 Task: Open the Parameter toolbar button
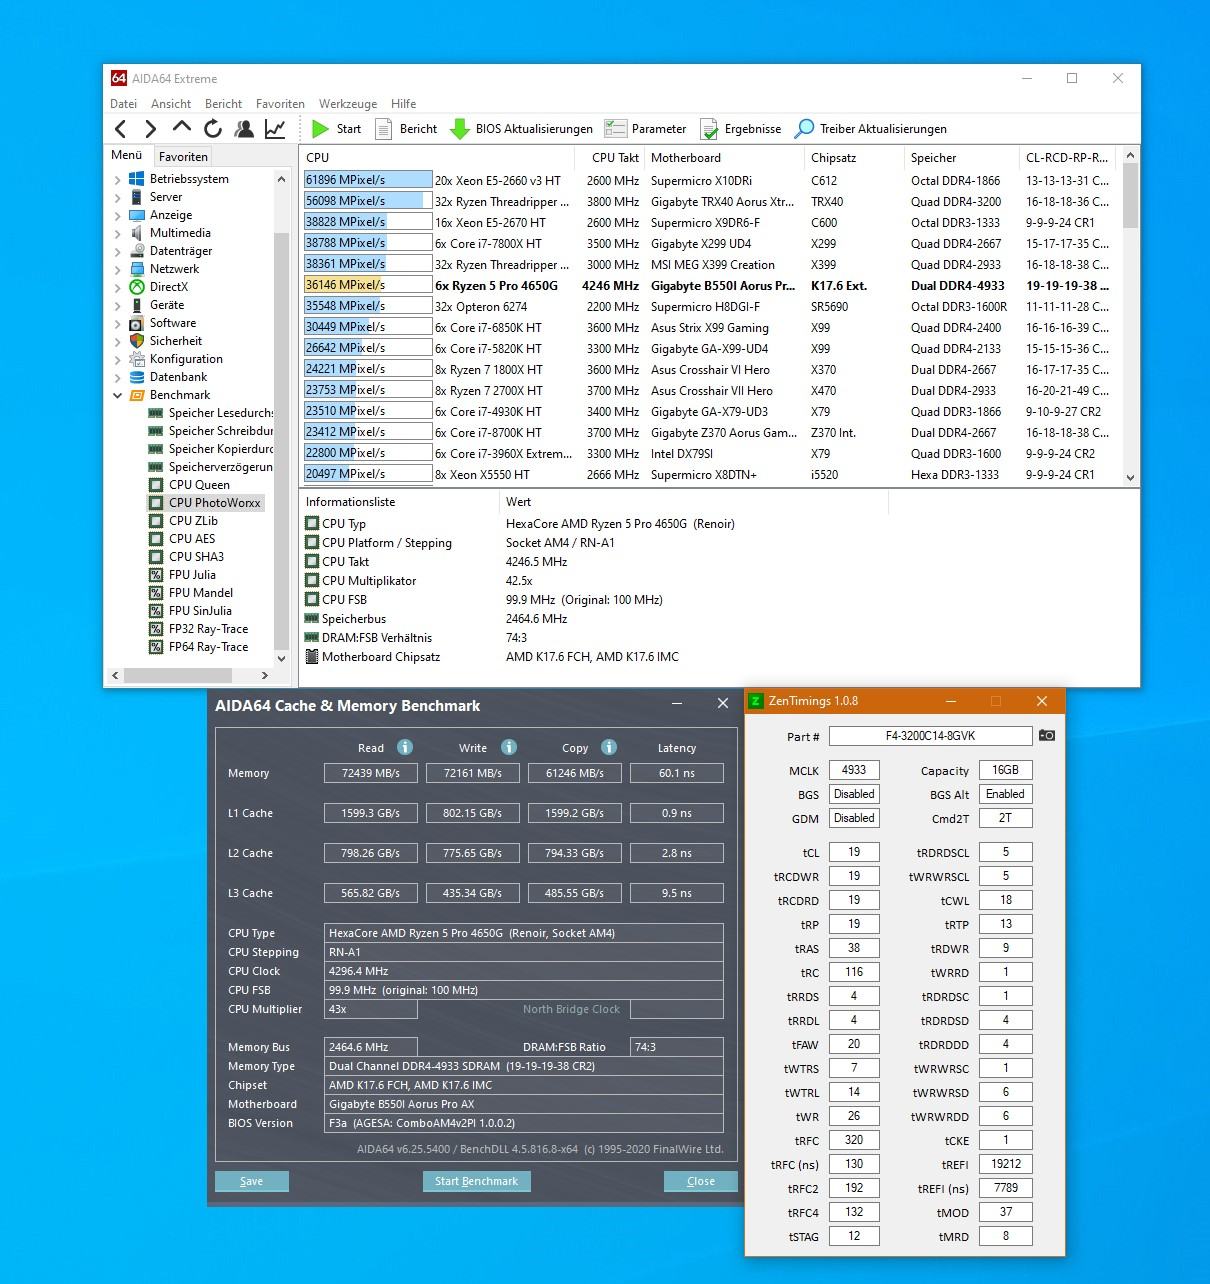coord(646,129)
